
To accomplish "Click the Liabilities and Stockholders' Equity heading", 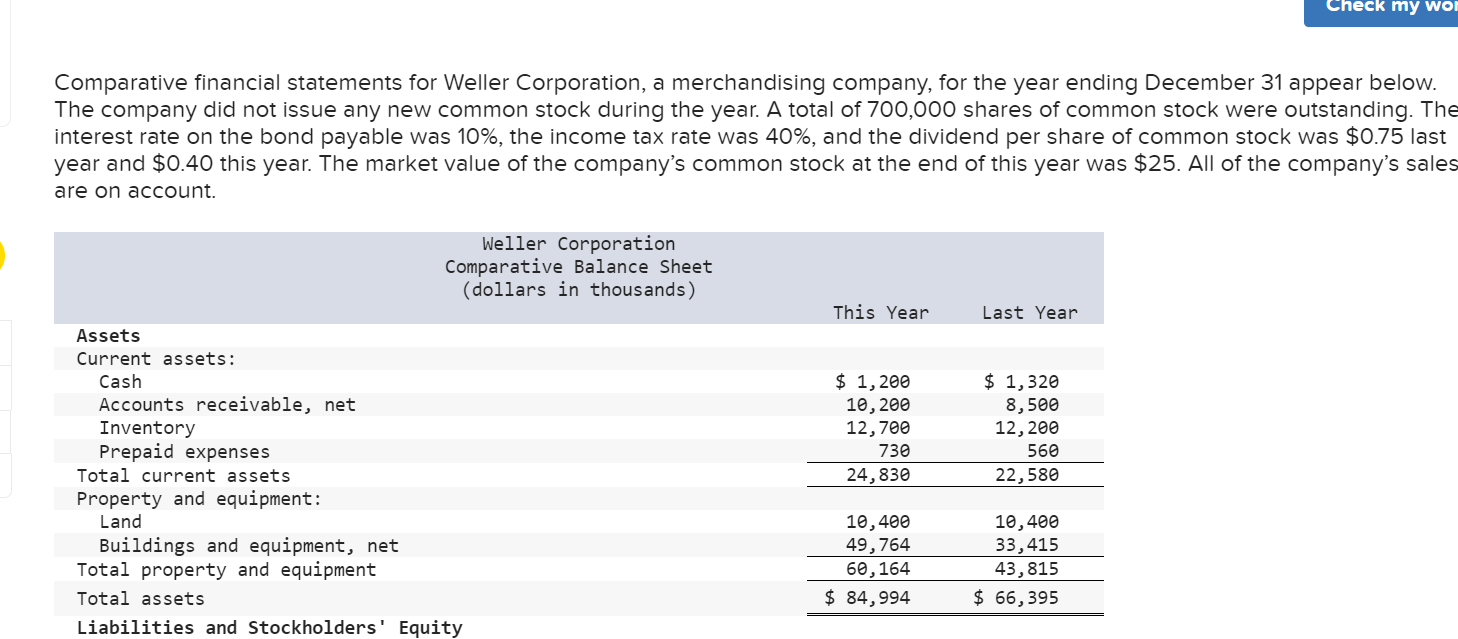I will click(270, 627).
